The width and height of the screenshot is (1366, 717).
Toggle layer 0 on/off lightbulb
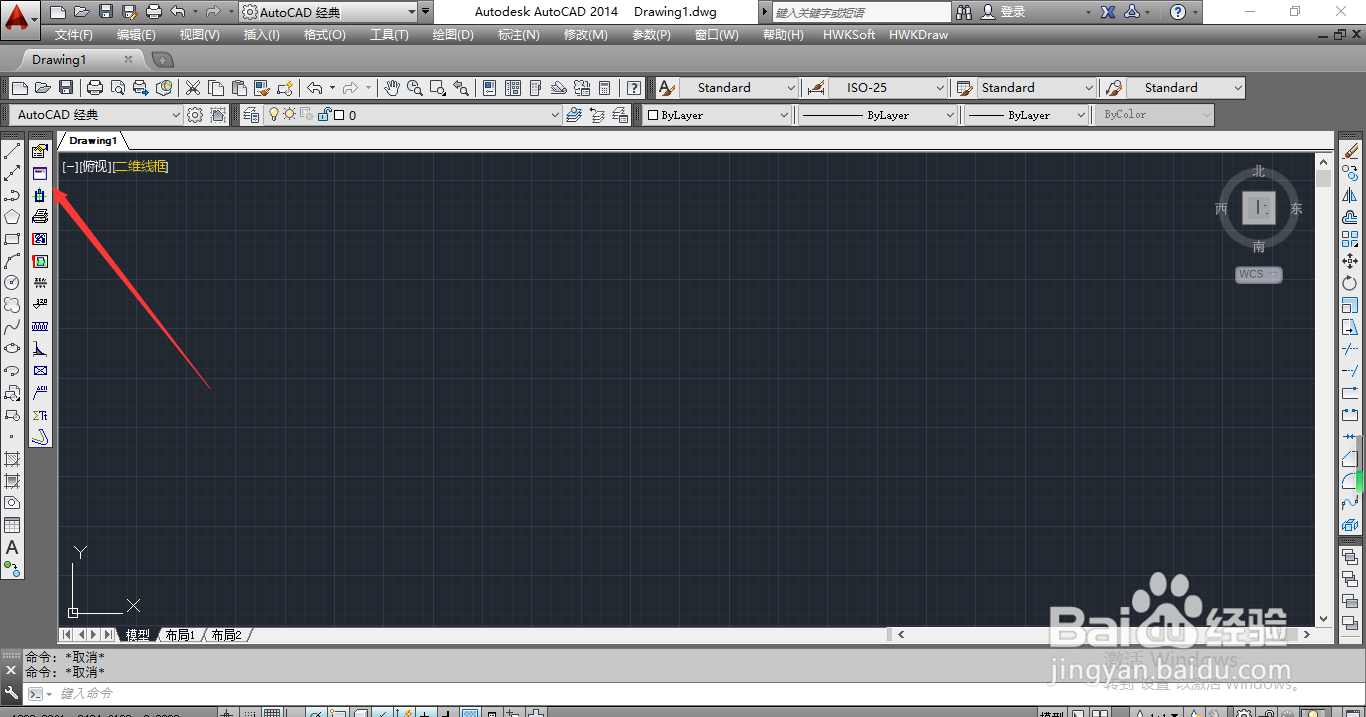tap(273, 115)
